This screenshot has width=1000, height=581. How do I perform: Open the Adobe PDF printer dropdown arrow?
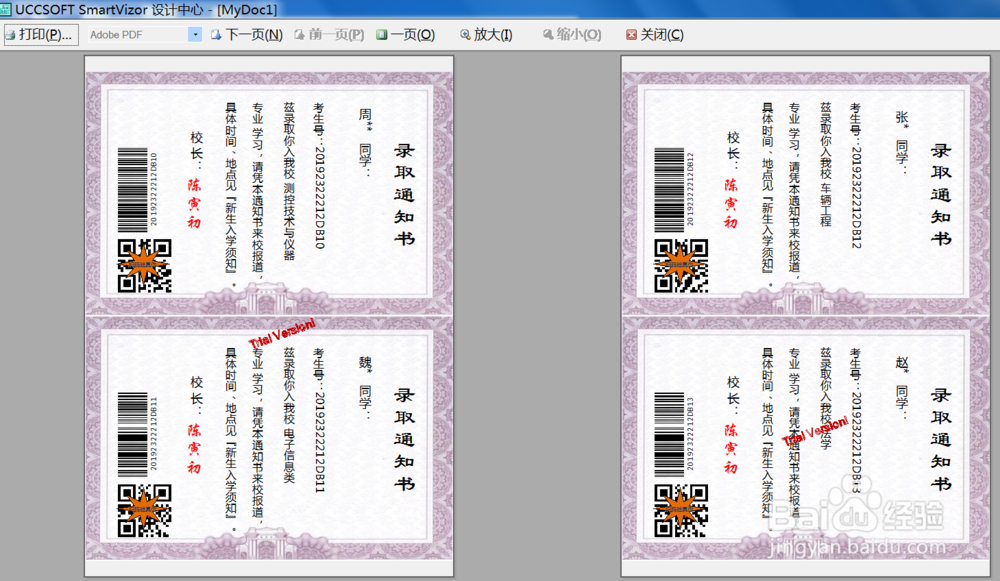[x=195, y=34]
